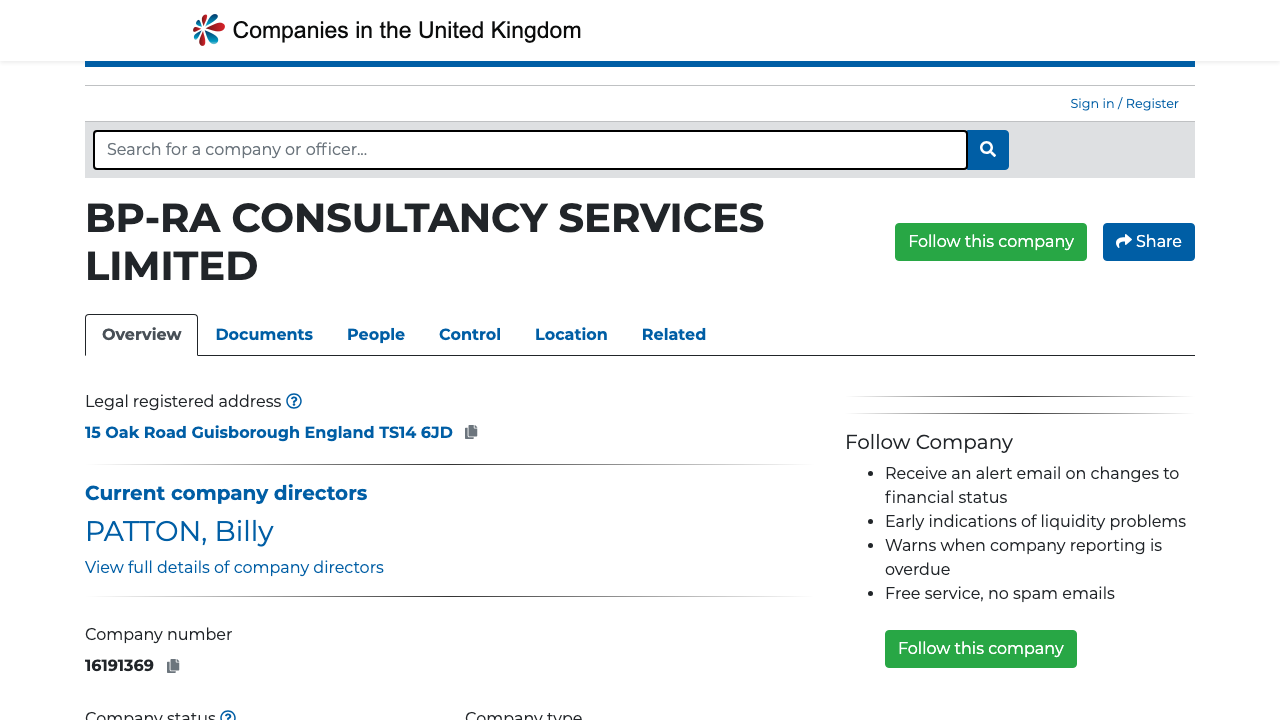
Task: Select the Control tab
Action: [470, 334]
